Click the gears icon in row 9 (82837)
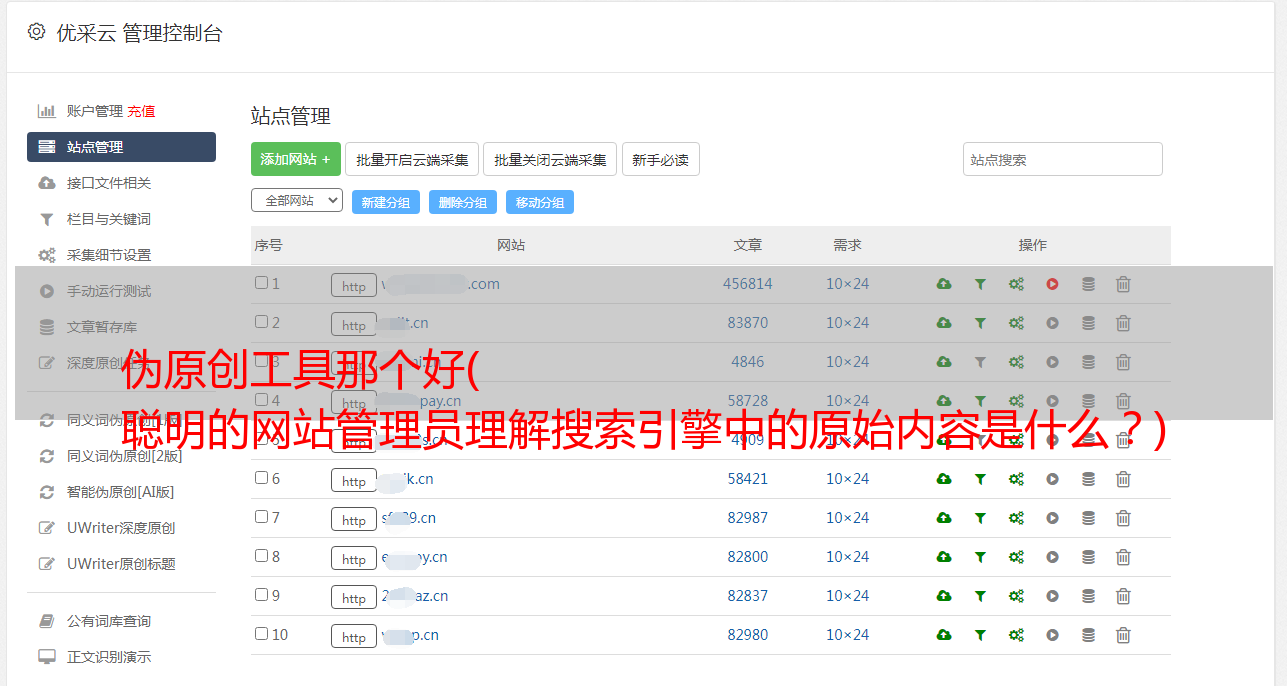Screen dimensions: 1287x686 point(1016,596)
